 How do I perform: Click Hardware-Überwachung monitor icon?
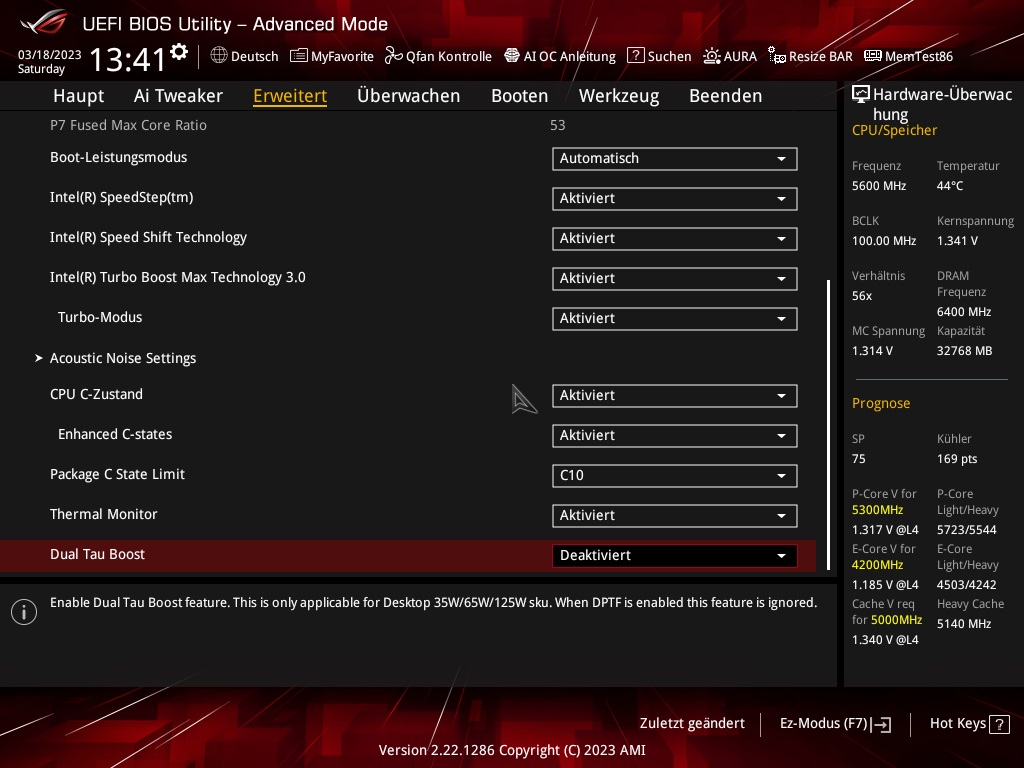(x=861, y=94)
